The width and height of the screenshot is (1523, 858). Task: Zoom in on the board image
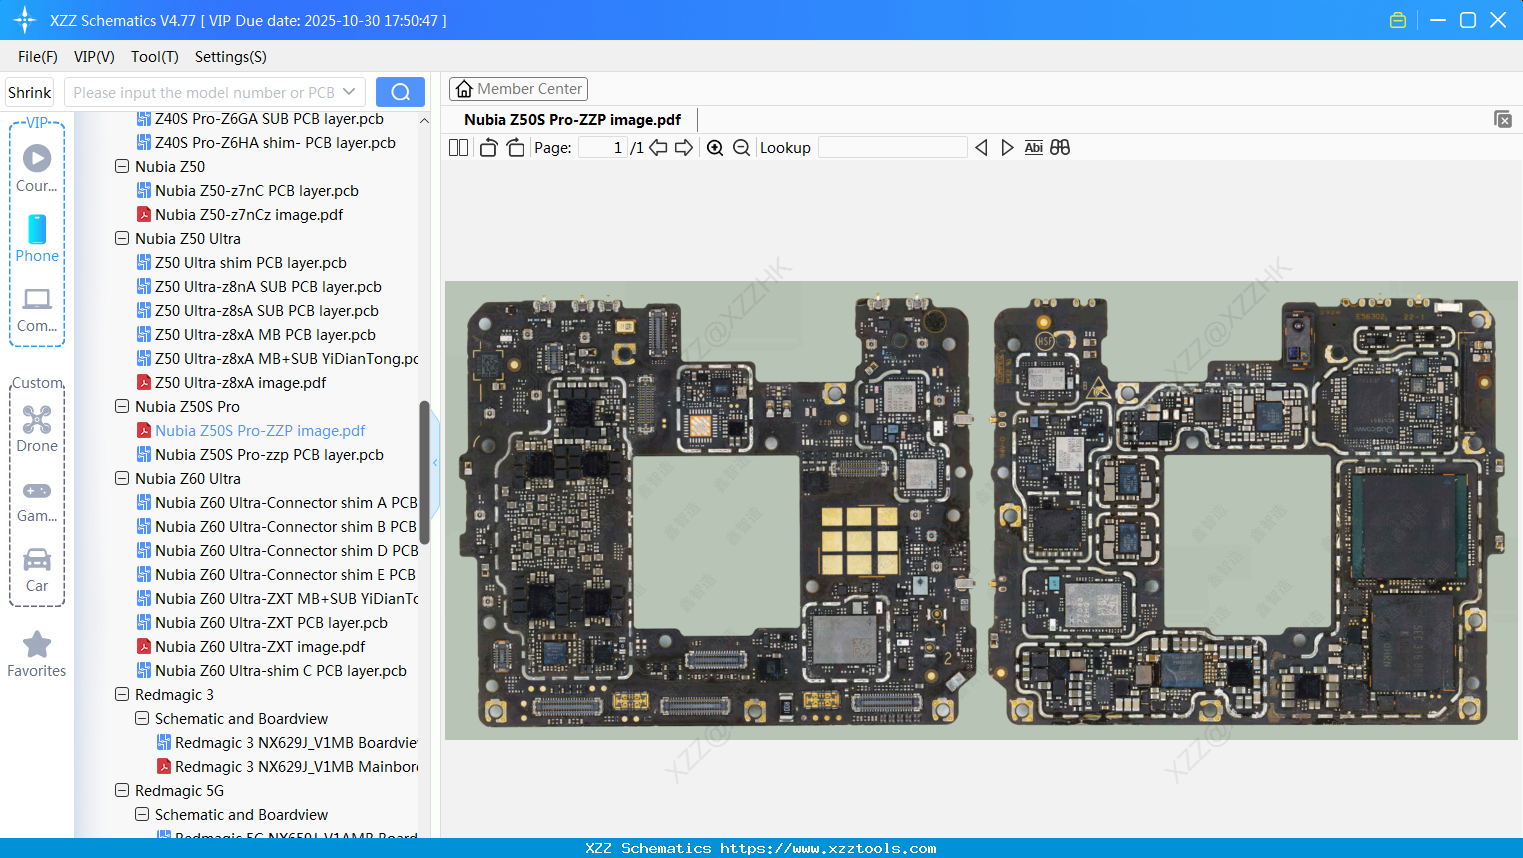715,147
